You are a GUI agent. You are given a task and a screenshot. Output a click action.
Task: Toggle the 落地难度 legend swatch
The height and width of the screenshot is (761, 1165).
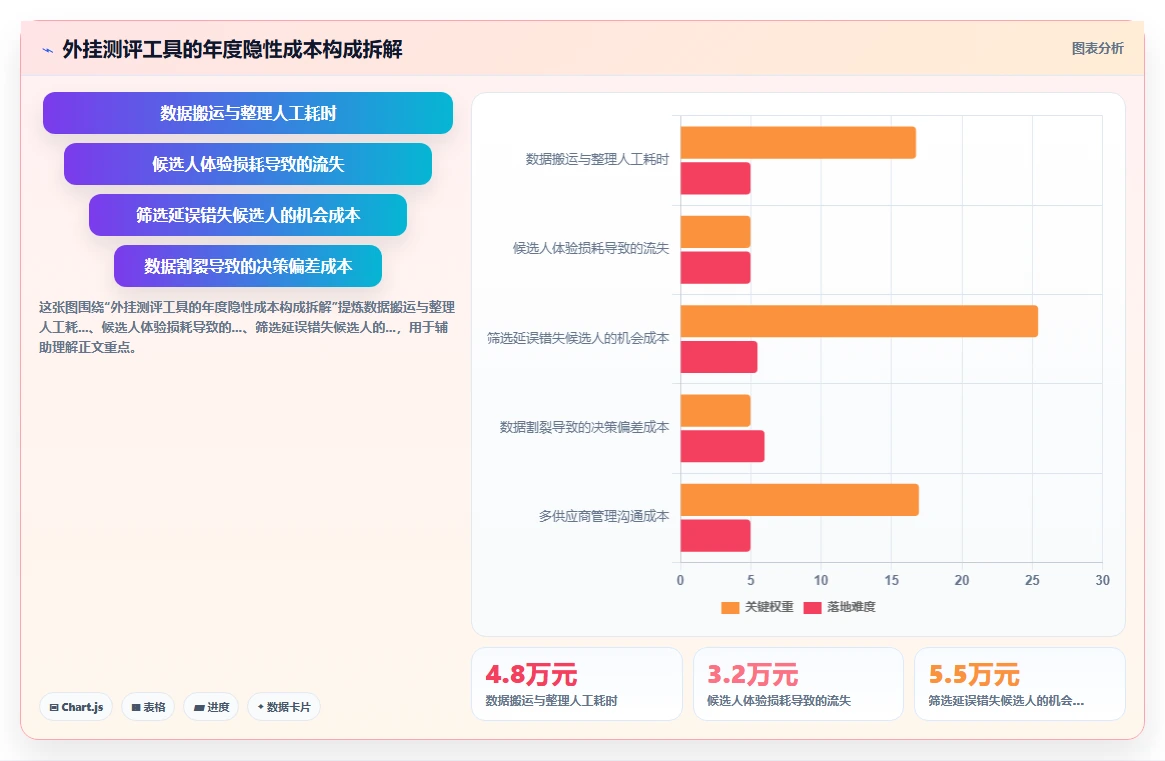click(812, 607)
